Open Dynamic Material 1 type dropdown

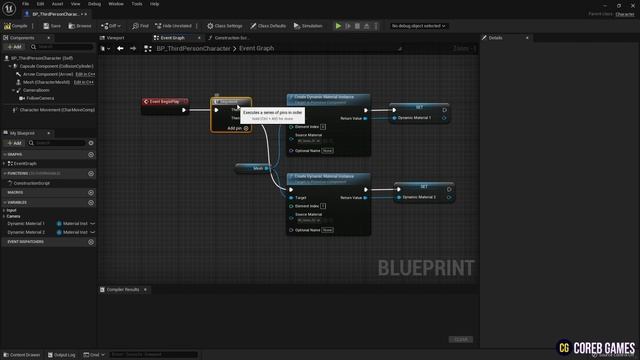click(72, 224)
